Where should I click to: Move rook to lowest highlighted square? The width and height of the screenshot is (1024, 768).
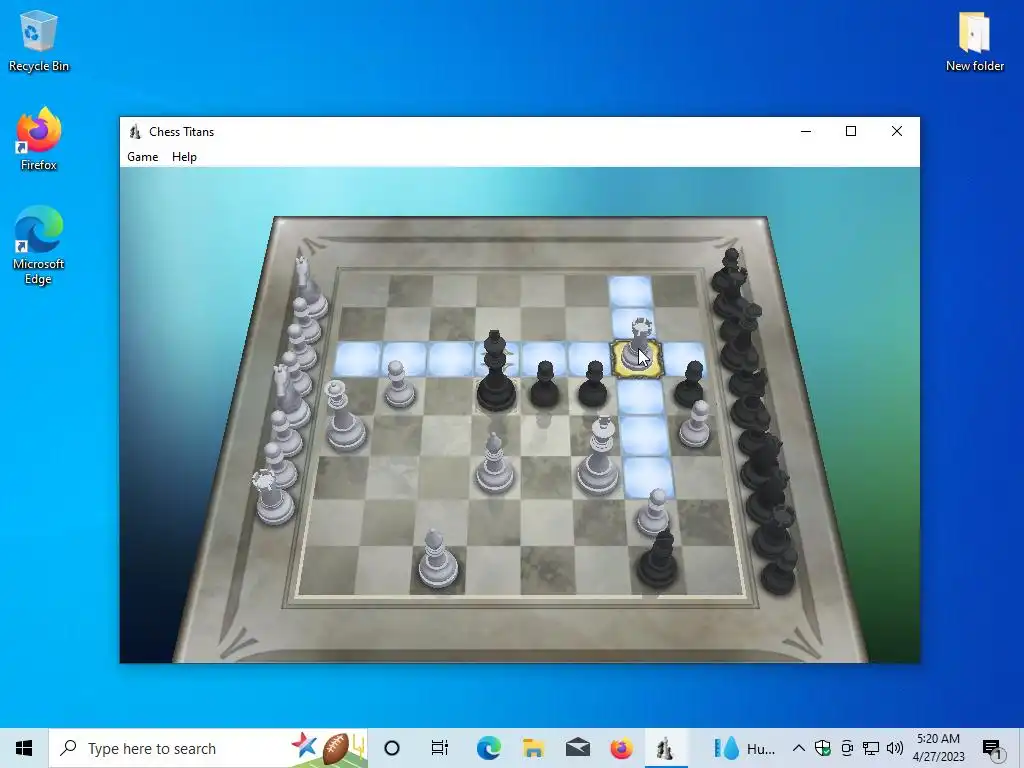648,475
